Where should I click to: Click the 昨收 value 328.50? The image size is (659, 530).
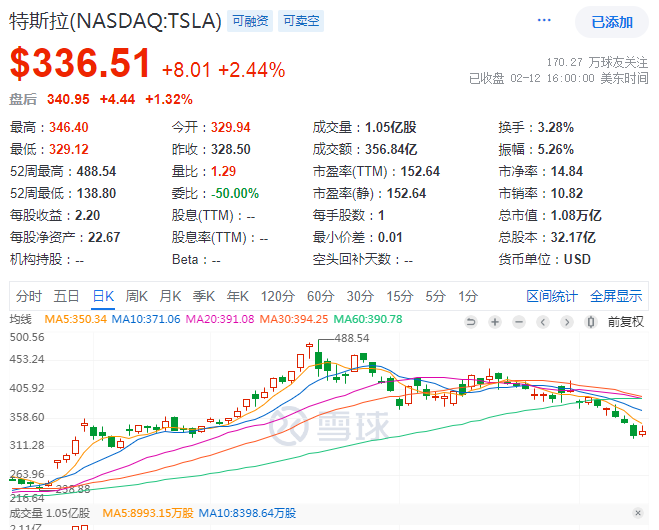[230, 149]
